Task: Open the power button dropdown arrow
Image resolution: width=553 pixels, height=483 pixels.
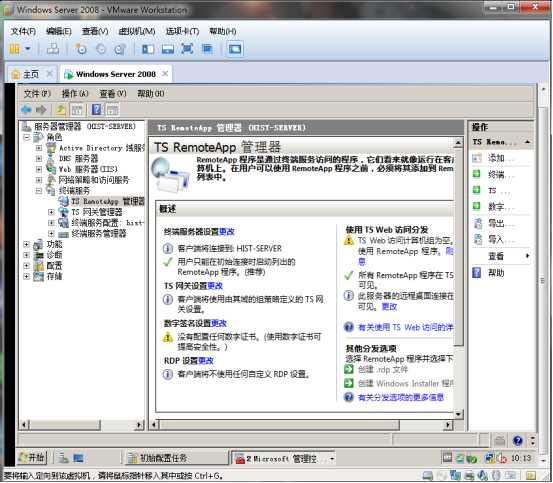Action: pos(28,49)
